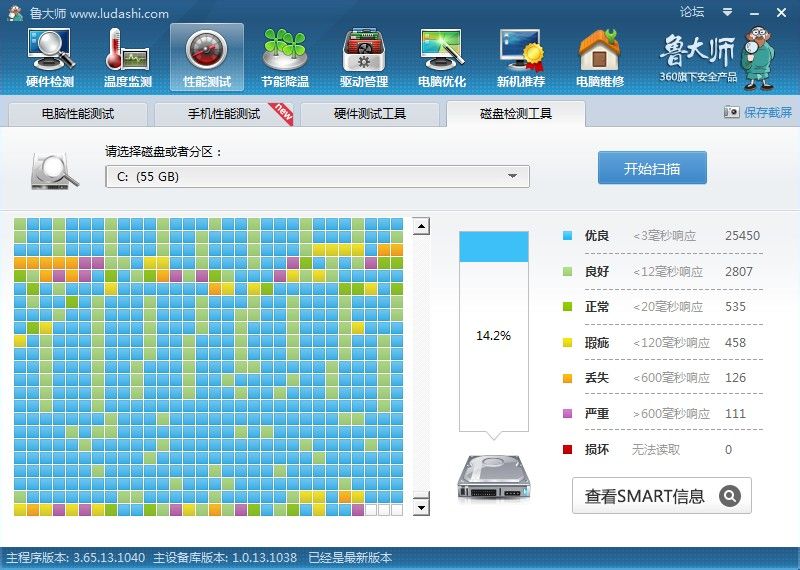
Task: Click the orange 丢失 legend swatch
Action: pos(567,378)
